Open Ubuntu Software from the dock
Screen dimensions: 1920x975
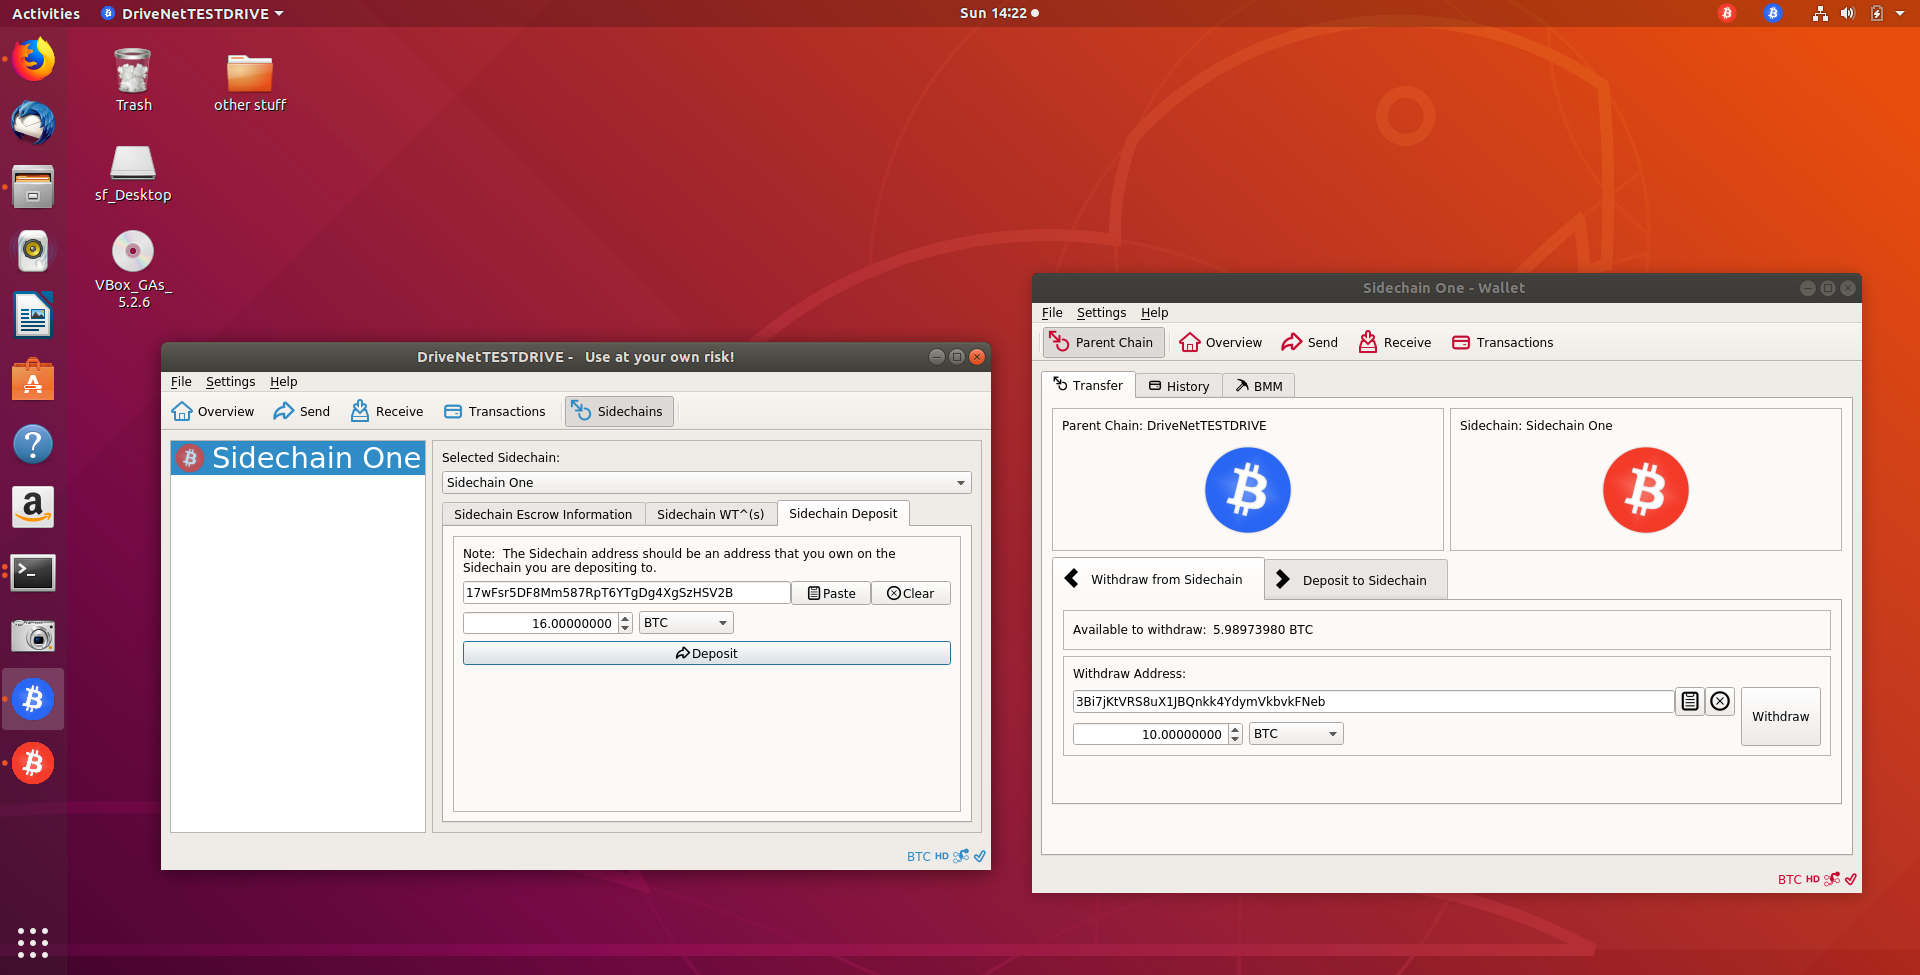tap(33, 380)
